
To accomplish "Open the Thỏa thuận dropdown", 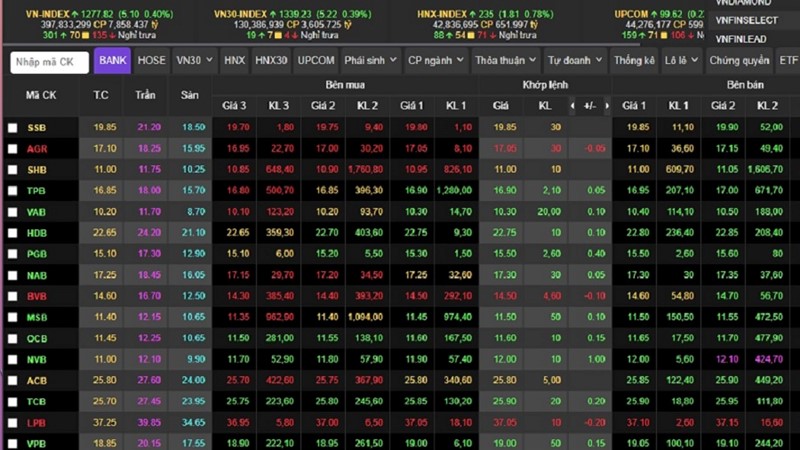I will [506, 60].
